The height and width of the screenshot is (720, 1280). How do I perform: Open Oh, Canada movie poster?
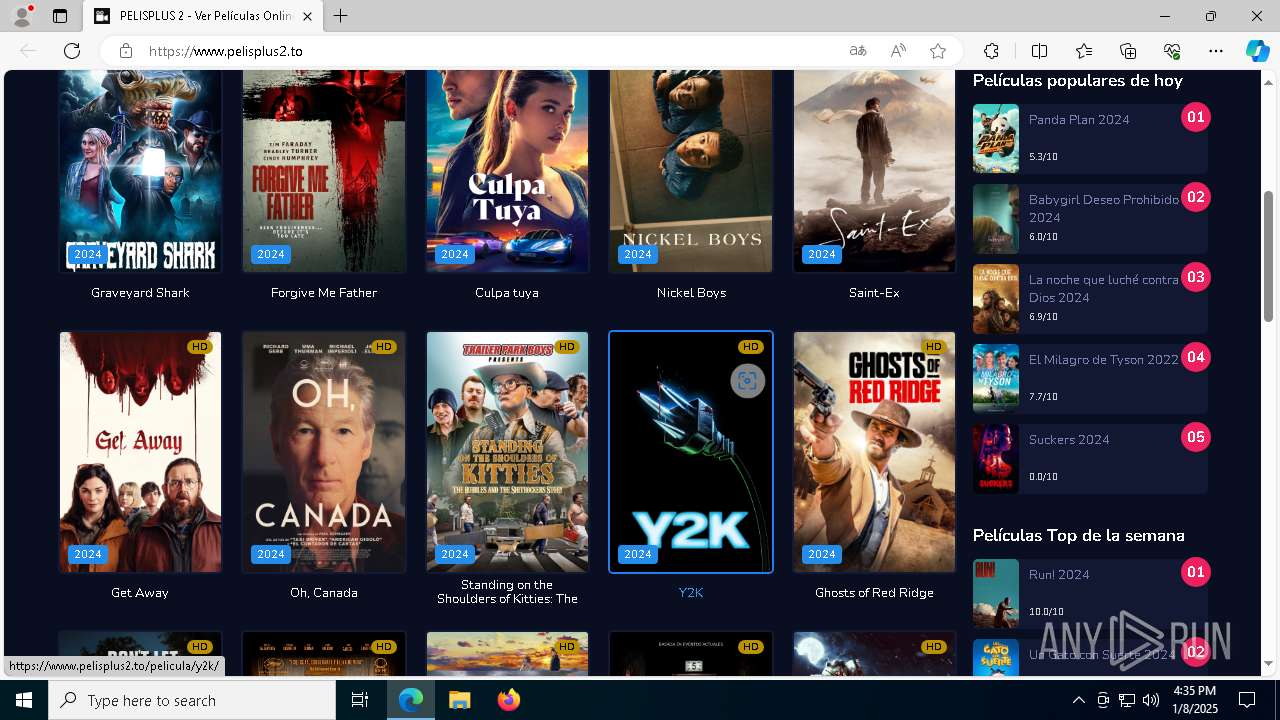pyautogui.click(x=324, y=452)
